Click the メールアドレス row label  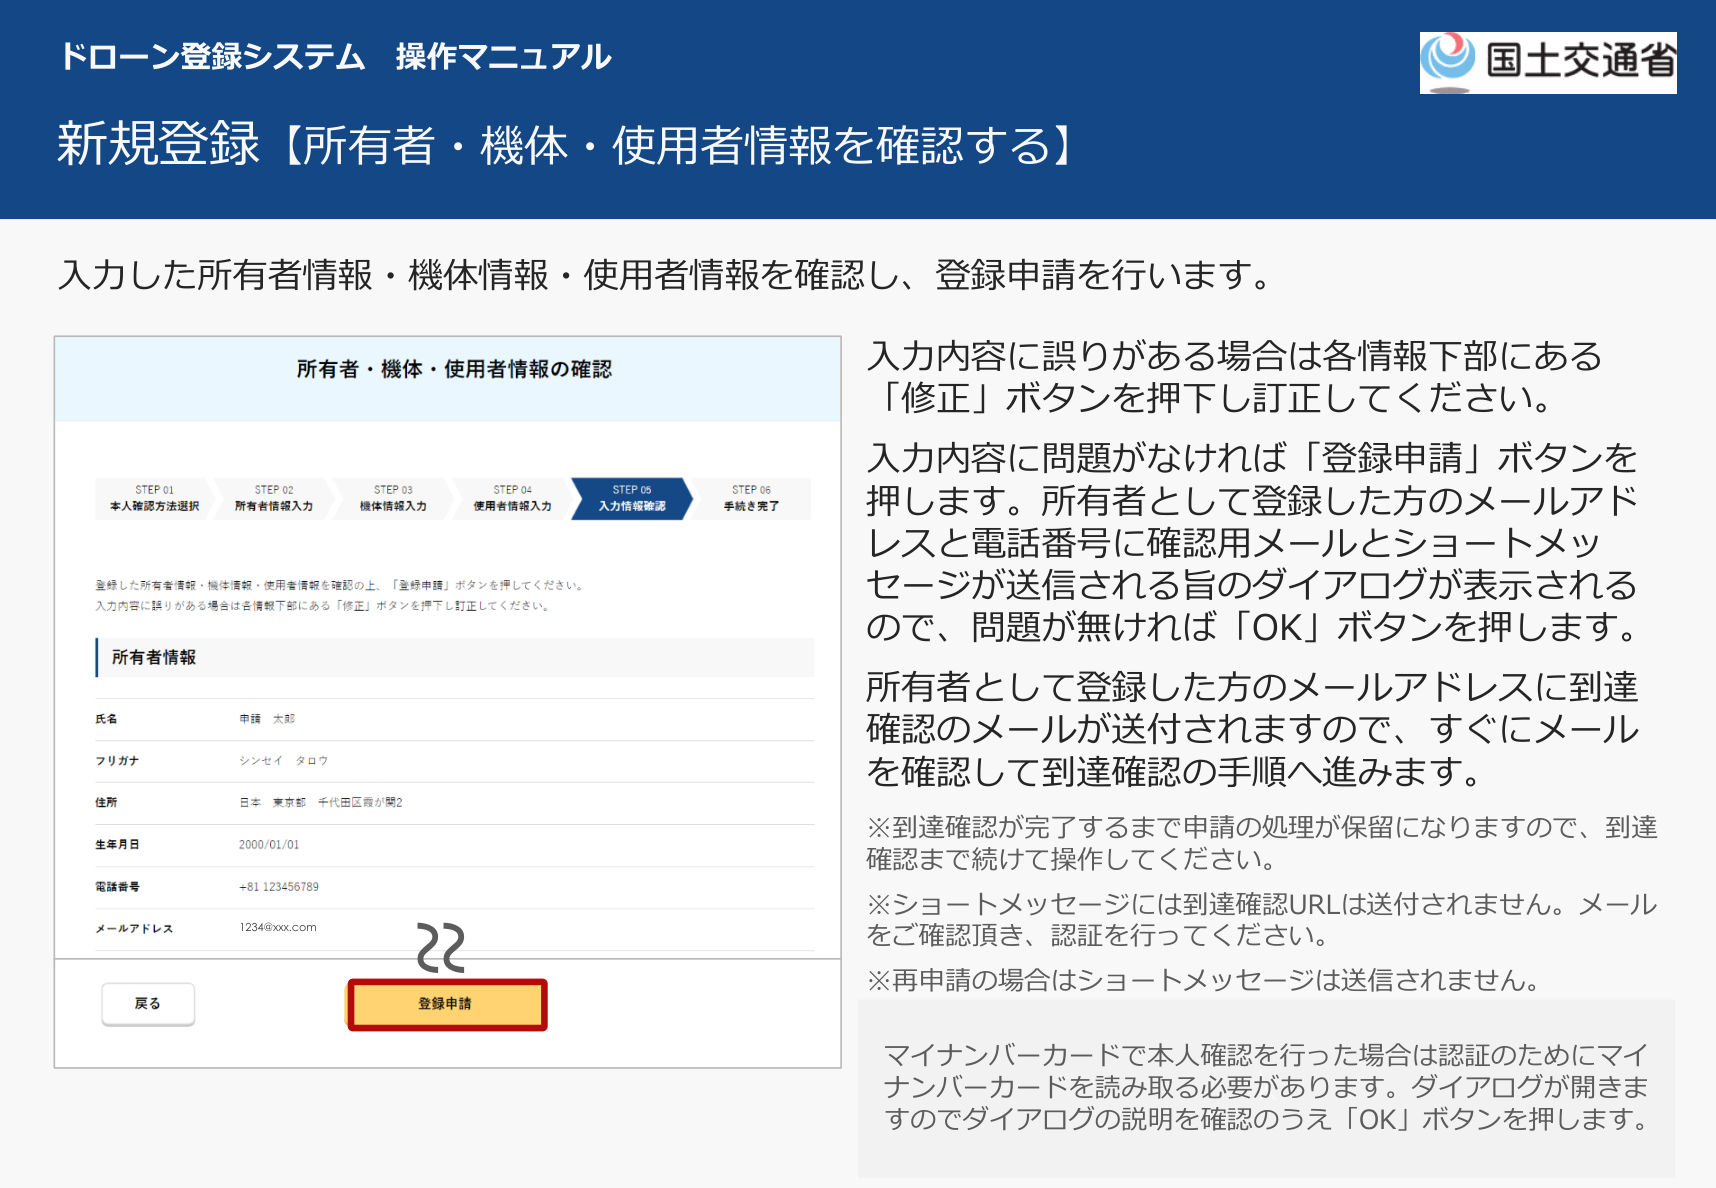134,929
